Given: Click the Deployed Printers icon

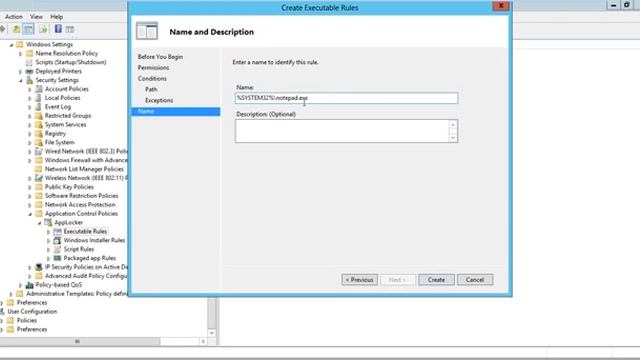Looking at the screenshot, I should click(x=29, y=71).
